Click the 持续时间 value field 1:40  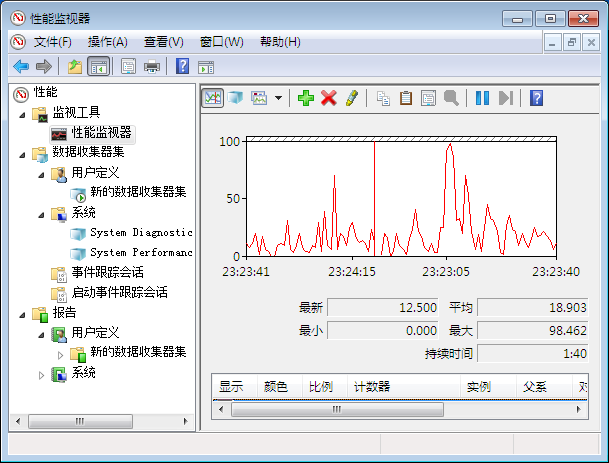(x=532, y=353)
